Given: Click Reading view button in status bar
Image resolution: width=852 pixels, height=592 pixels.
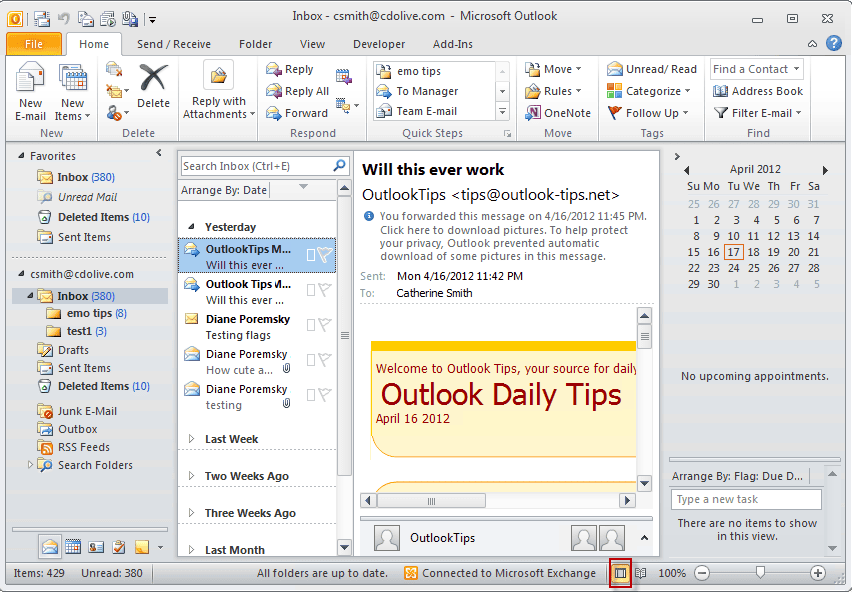Looking at the screenshot, I should point(641,573).
